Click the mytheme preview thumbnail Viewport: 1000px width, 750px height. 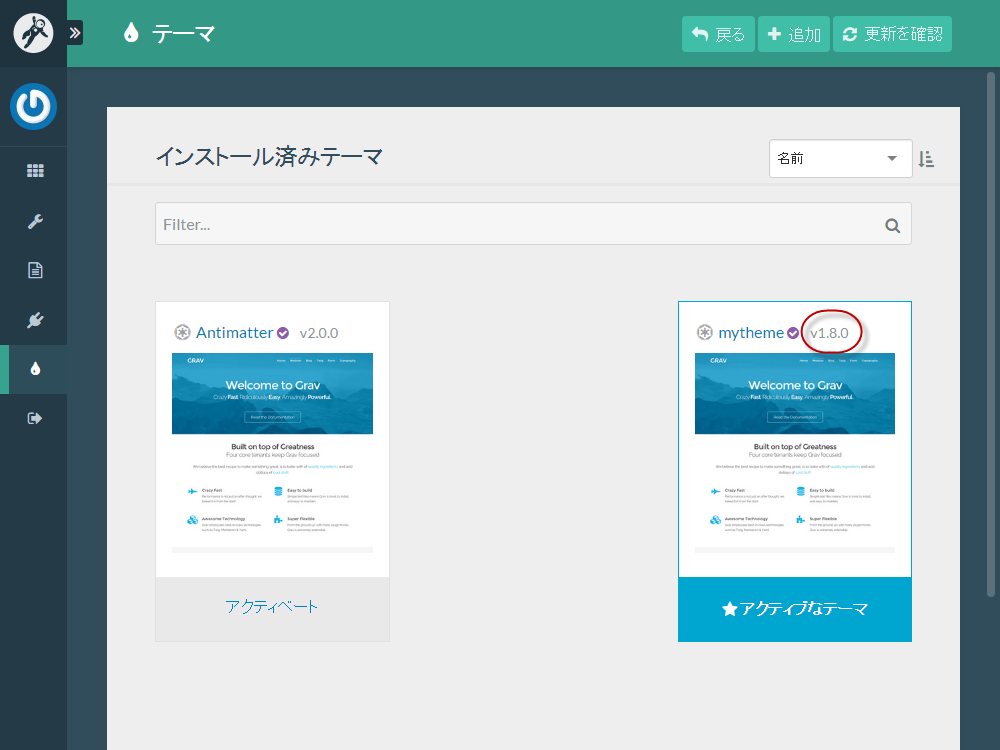click(795, 452)
